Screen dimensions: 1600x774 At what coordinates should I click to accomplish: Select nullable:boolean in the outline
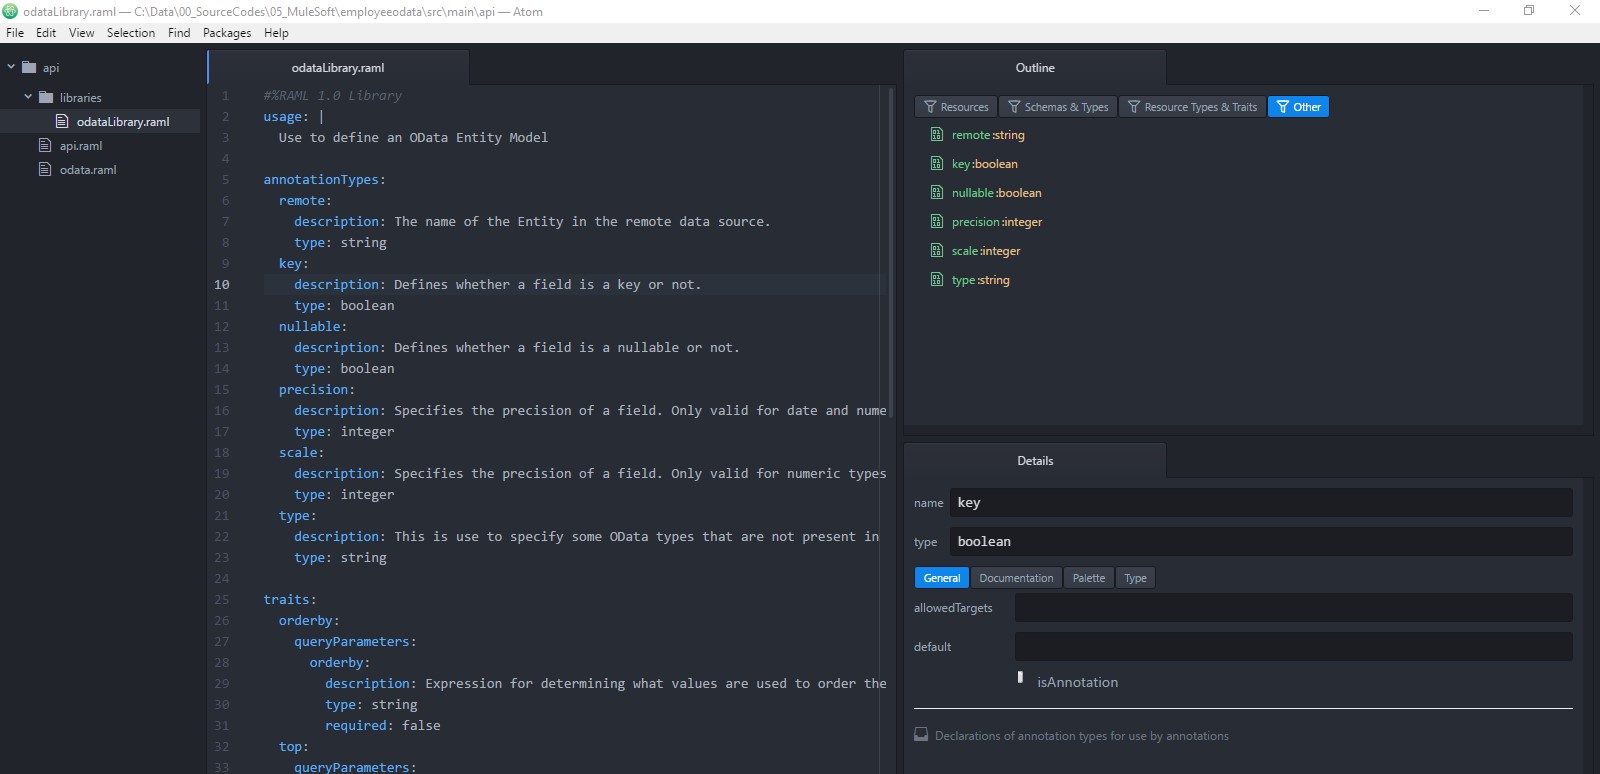(997, 193)
